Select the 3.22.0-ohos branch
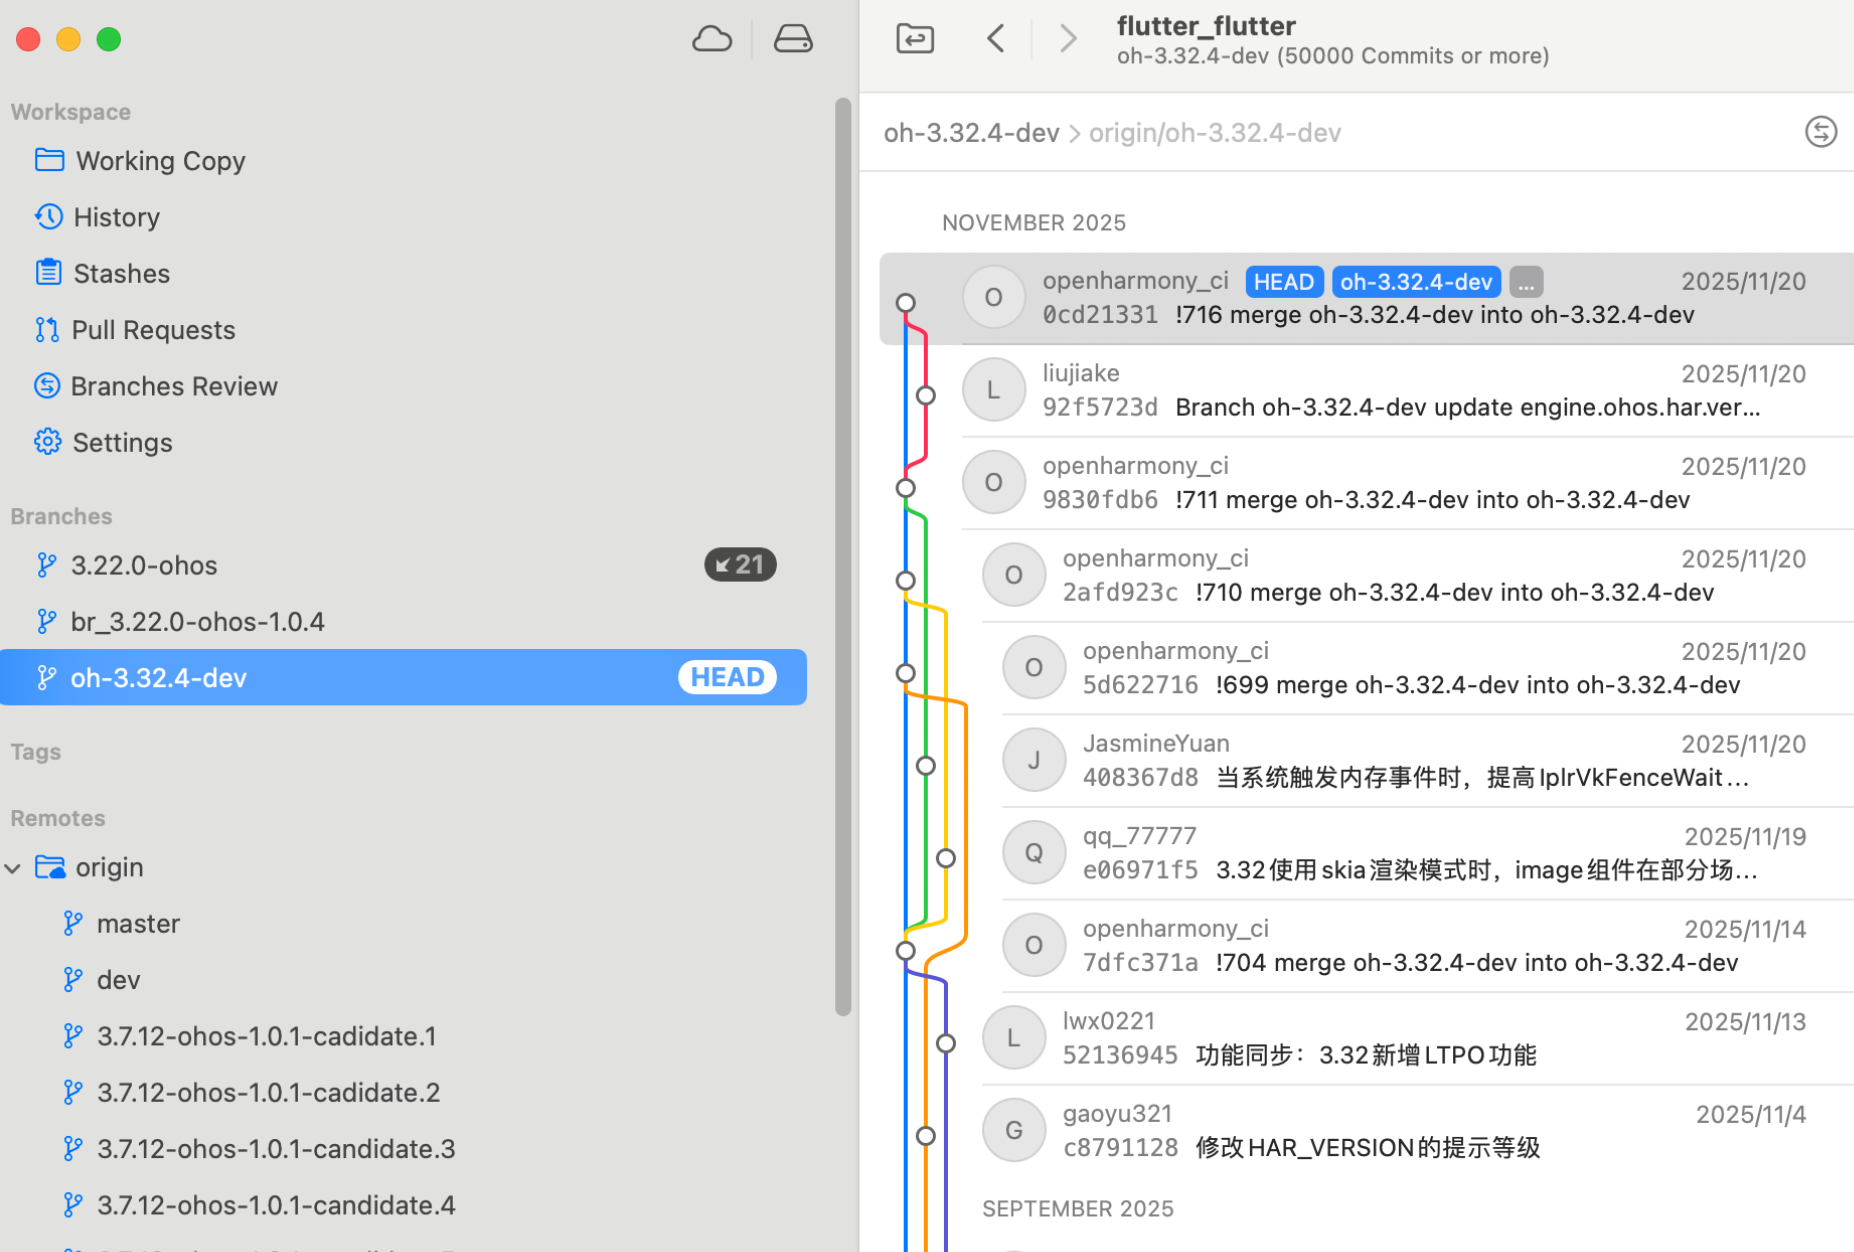1854x1252 pixels. pos(143,564)
